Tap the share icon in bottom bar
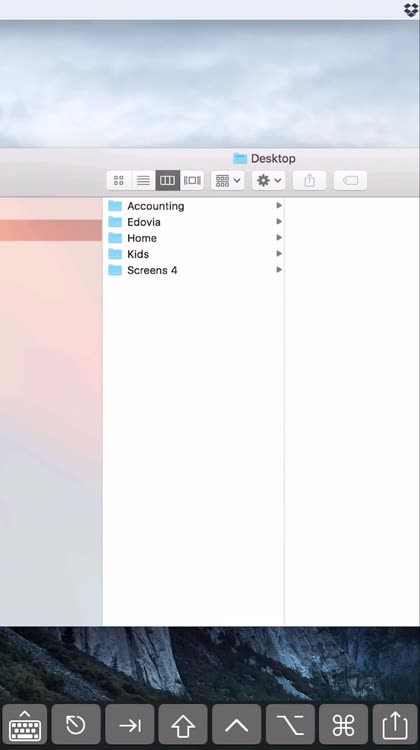 [395, 726]
